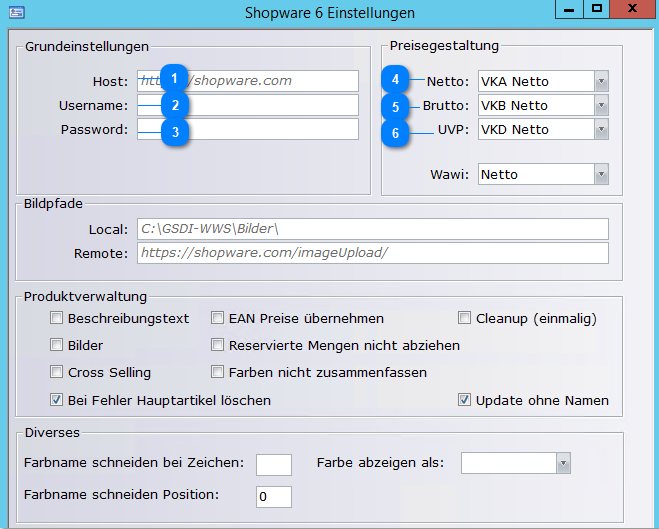
Task: Maximize the Shopware 6 Einstellungen window
Action: coord(596,9)
